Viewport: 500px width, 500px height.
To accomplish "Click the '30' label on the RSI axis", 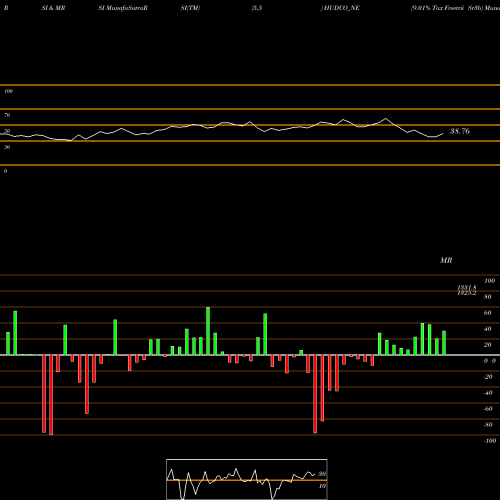I will pyautogui.click(x=7, y=147).
